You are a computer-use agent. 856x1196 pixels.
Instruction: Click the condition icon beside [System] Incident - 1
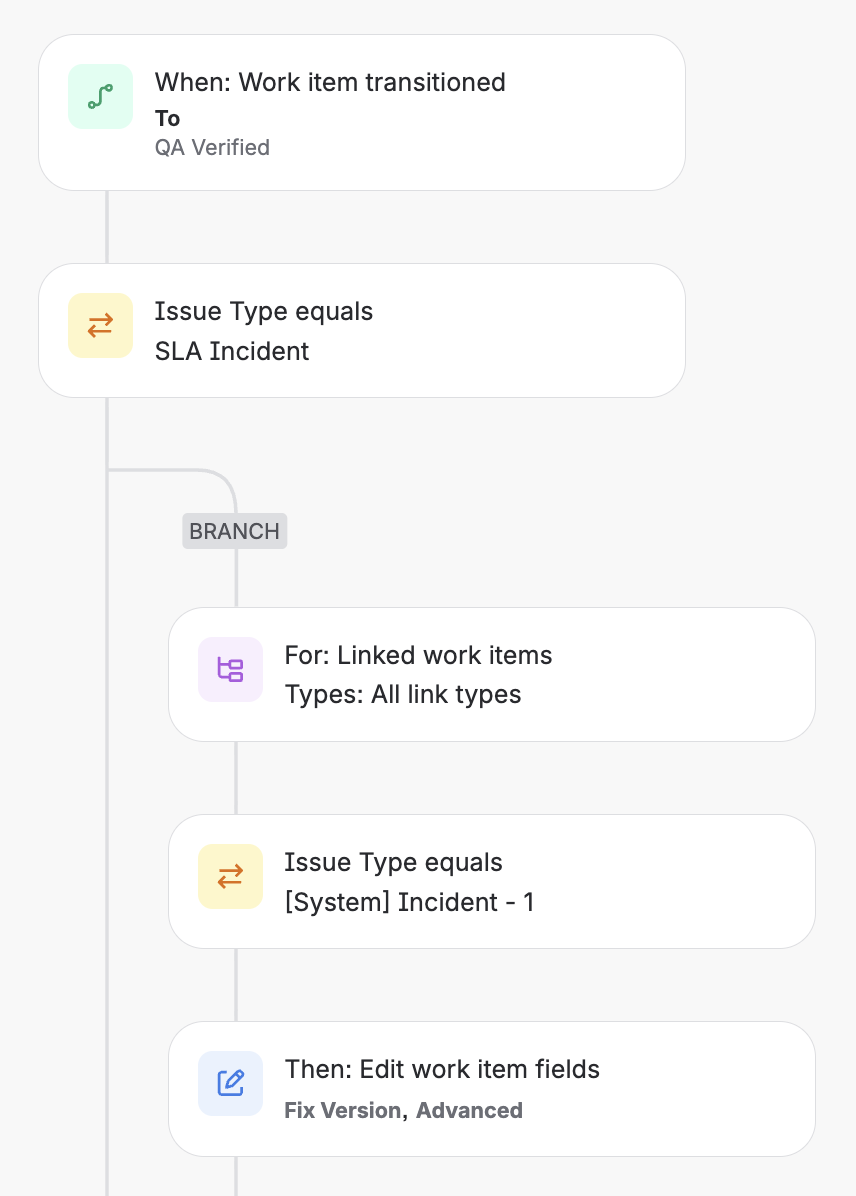point(230,876)
